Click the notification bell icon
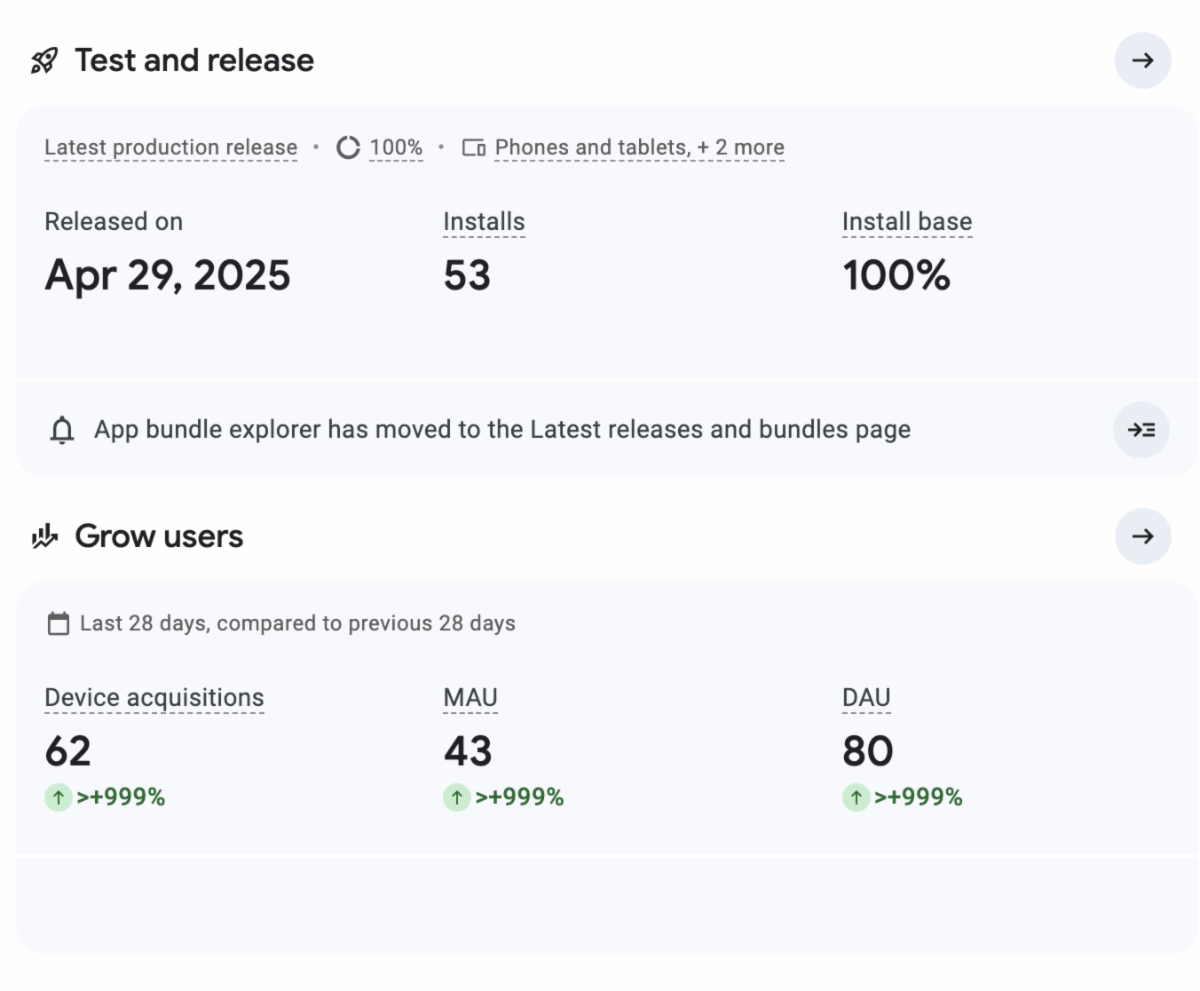The width and height of the screenshot is (1200, 991). click(x=62, y=430)
